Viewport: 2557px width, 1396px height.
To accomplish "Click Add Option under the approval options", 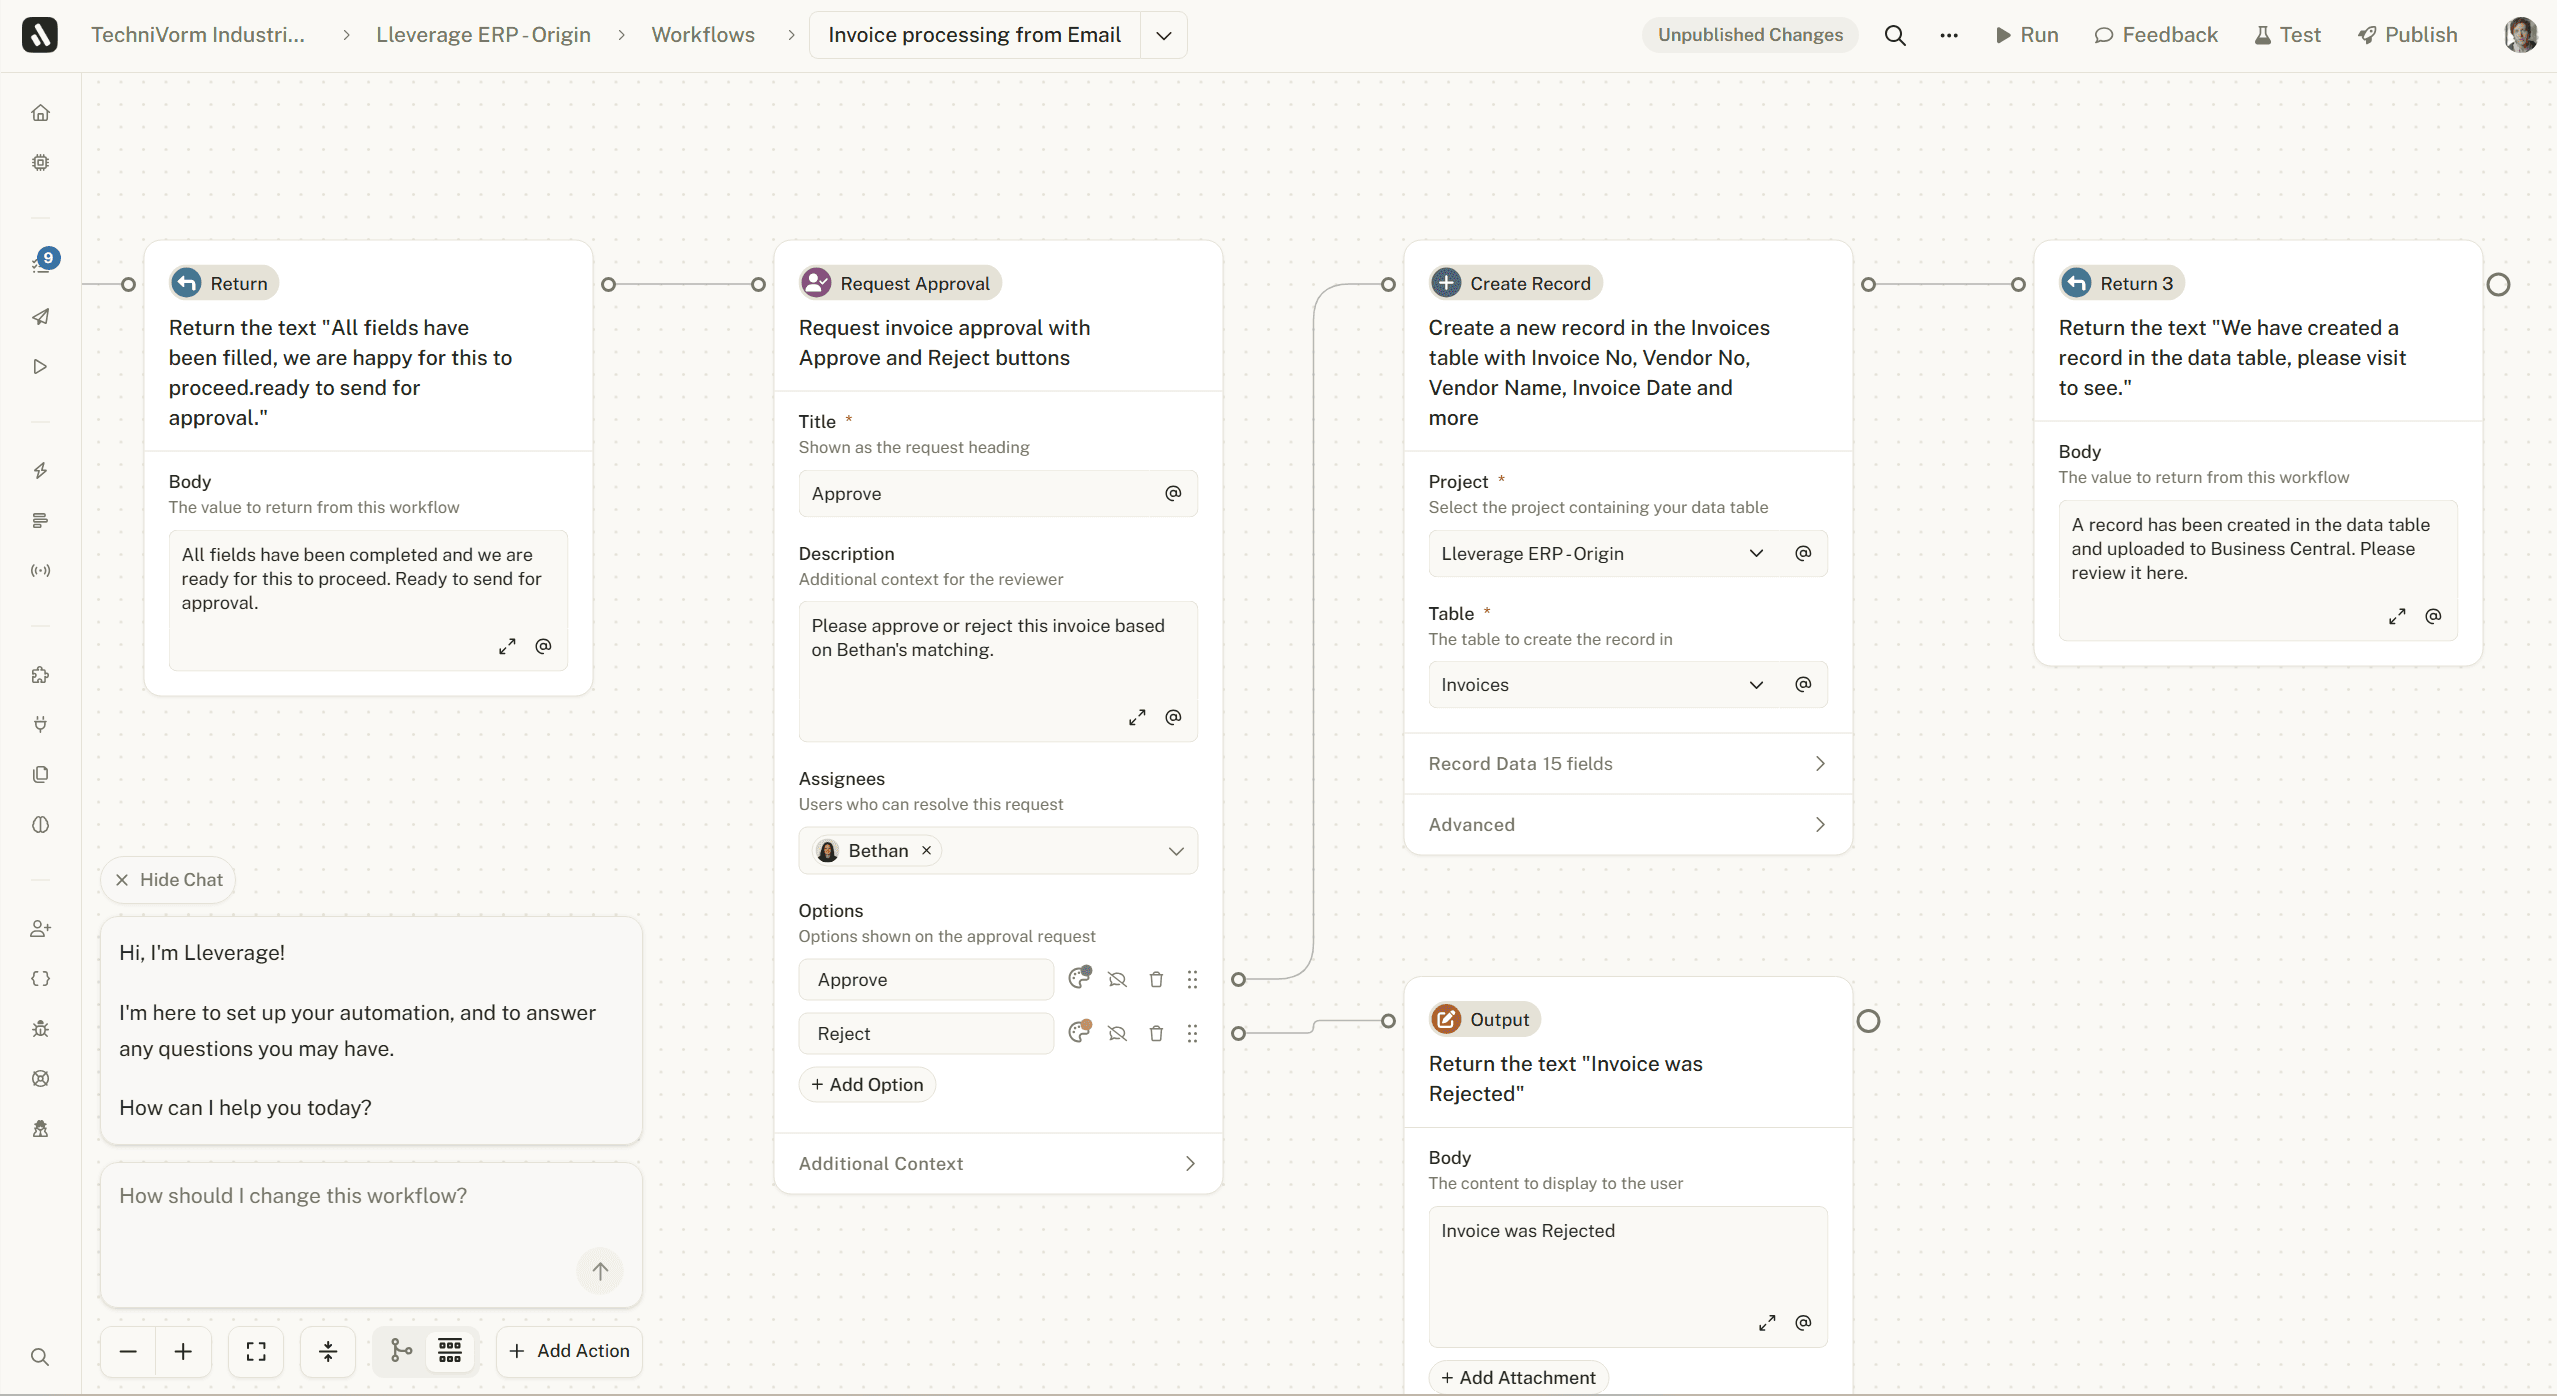I will [866, 1084].
